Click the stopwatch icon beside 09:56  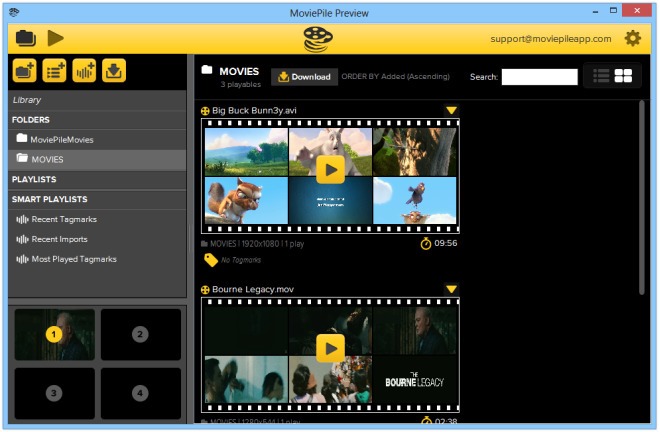pyautogui.click(x=426, y=243)
